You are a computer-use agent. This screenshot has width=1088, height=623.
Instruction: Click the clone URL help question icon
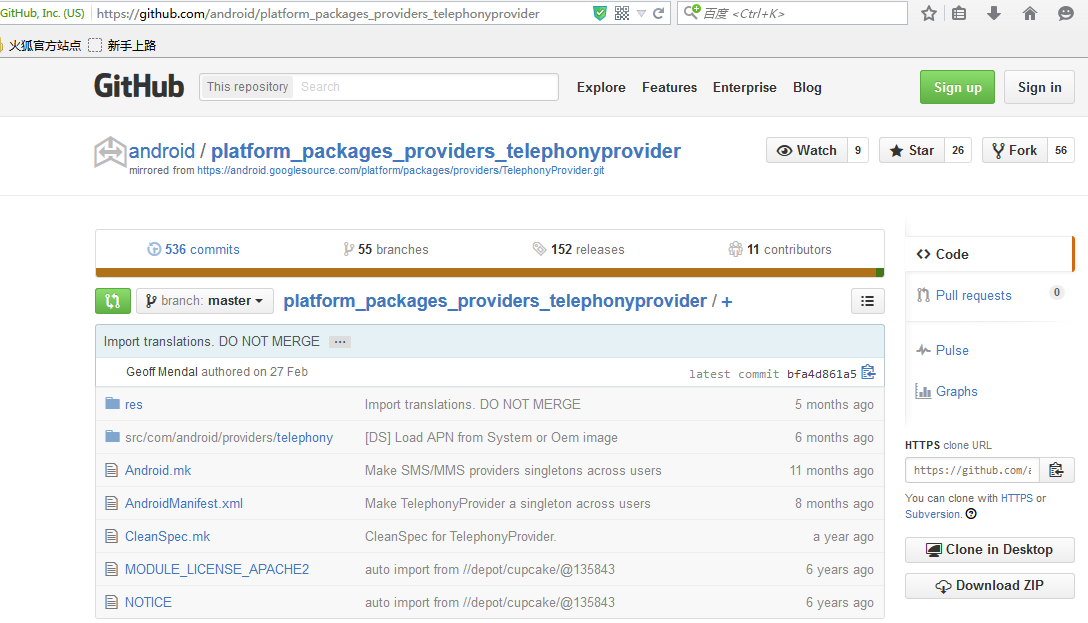(971, 514)
